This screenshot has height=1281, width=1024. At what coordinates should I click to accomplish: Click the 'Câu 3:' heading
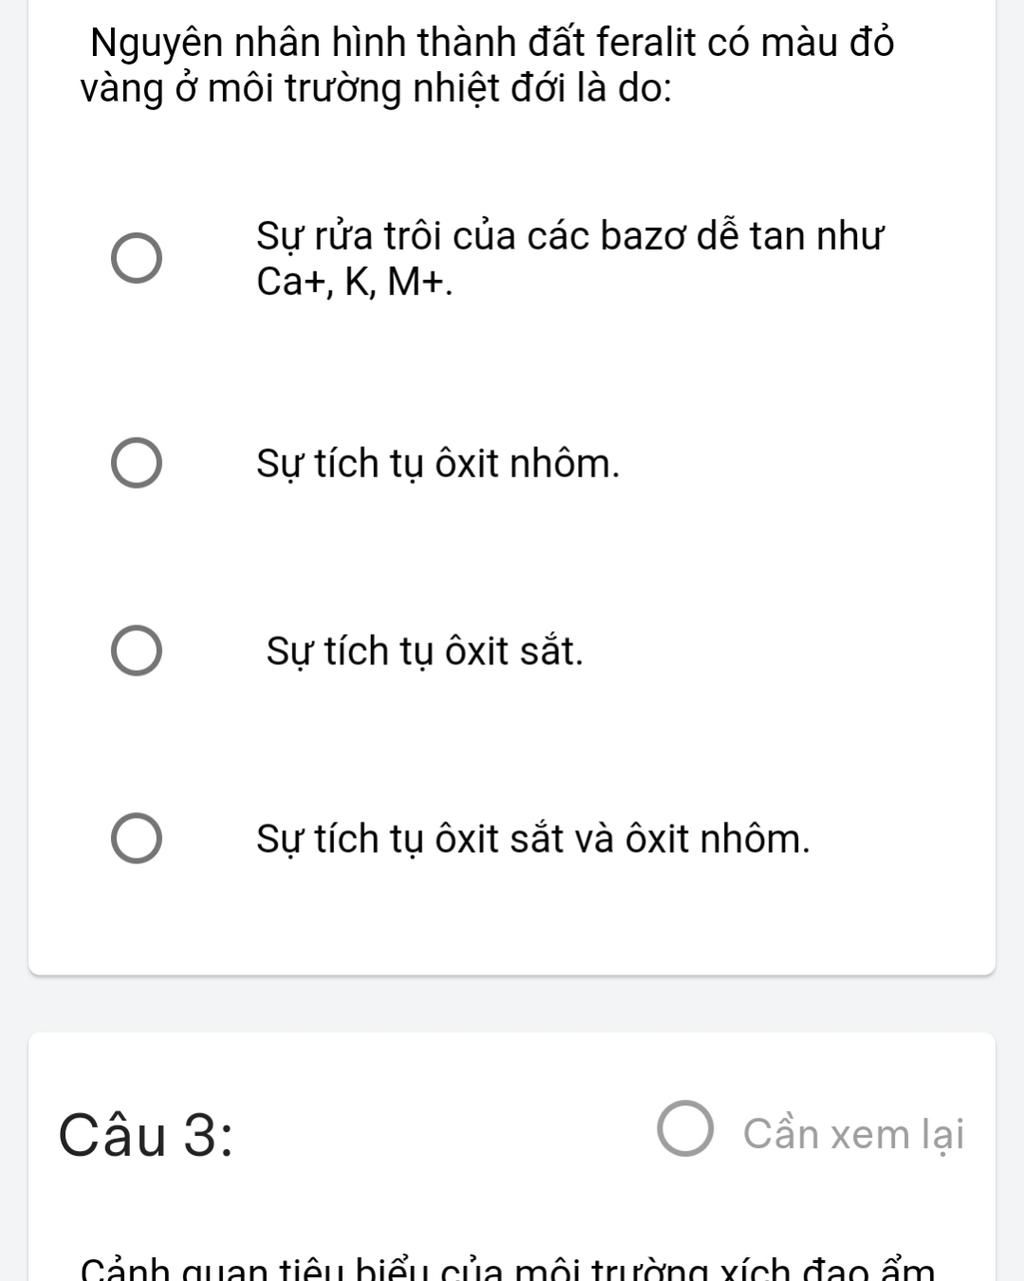pos(146,1135)
